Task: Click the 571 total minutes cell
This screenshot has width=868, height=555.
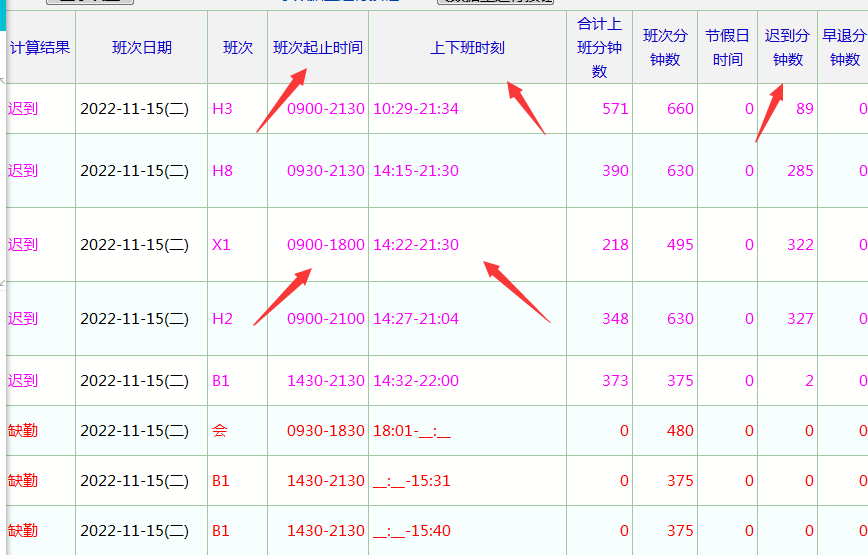Action: point(615,108)
